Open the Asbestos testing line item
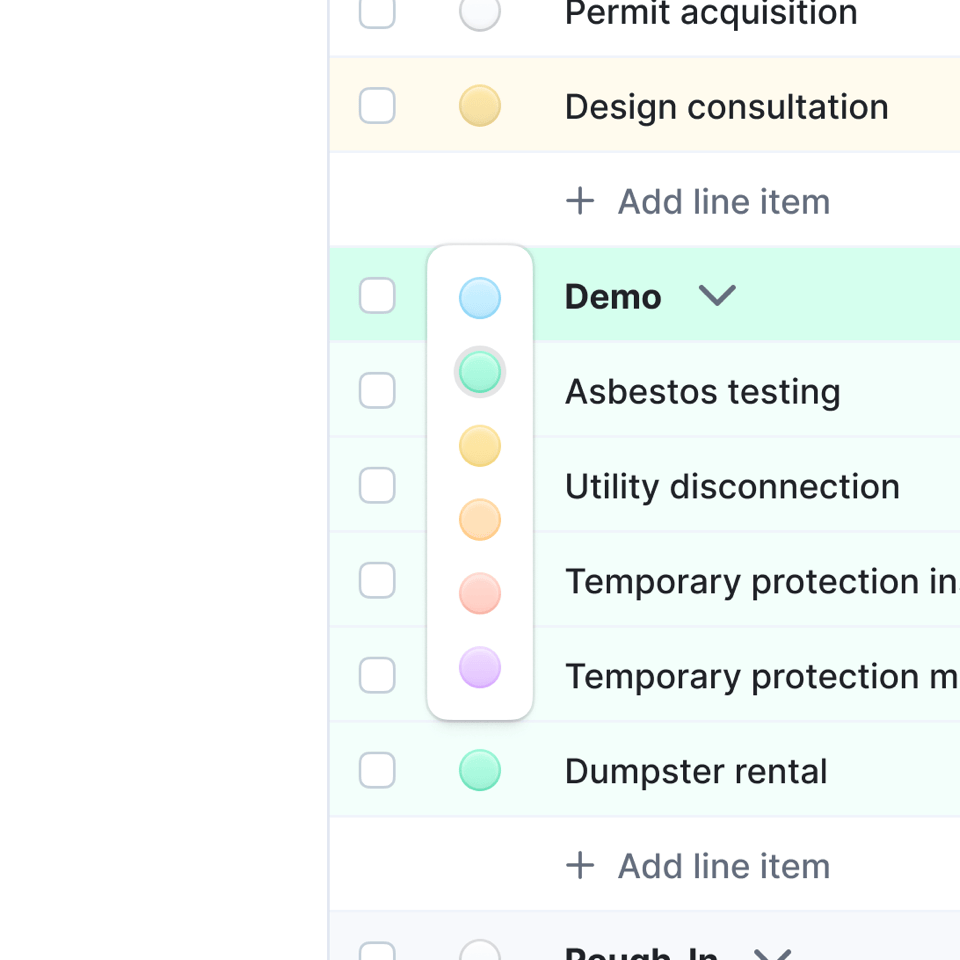 pyautogui.click(x=702, y=391)
